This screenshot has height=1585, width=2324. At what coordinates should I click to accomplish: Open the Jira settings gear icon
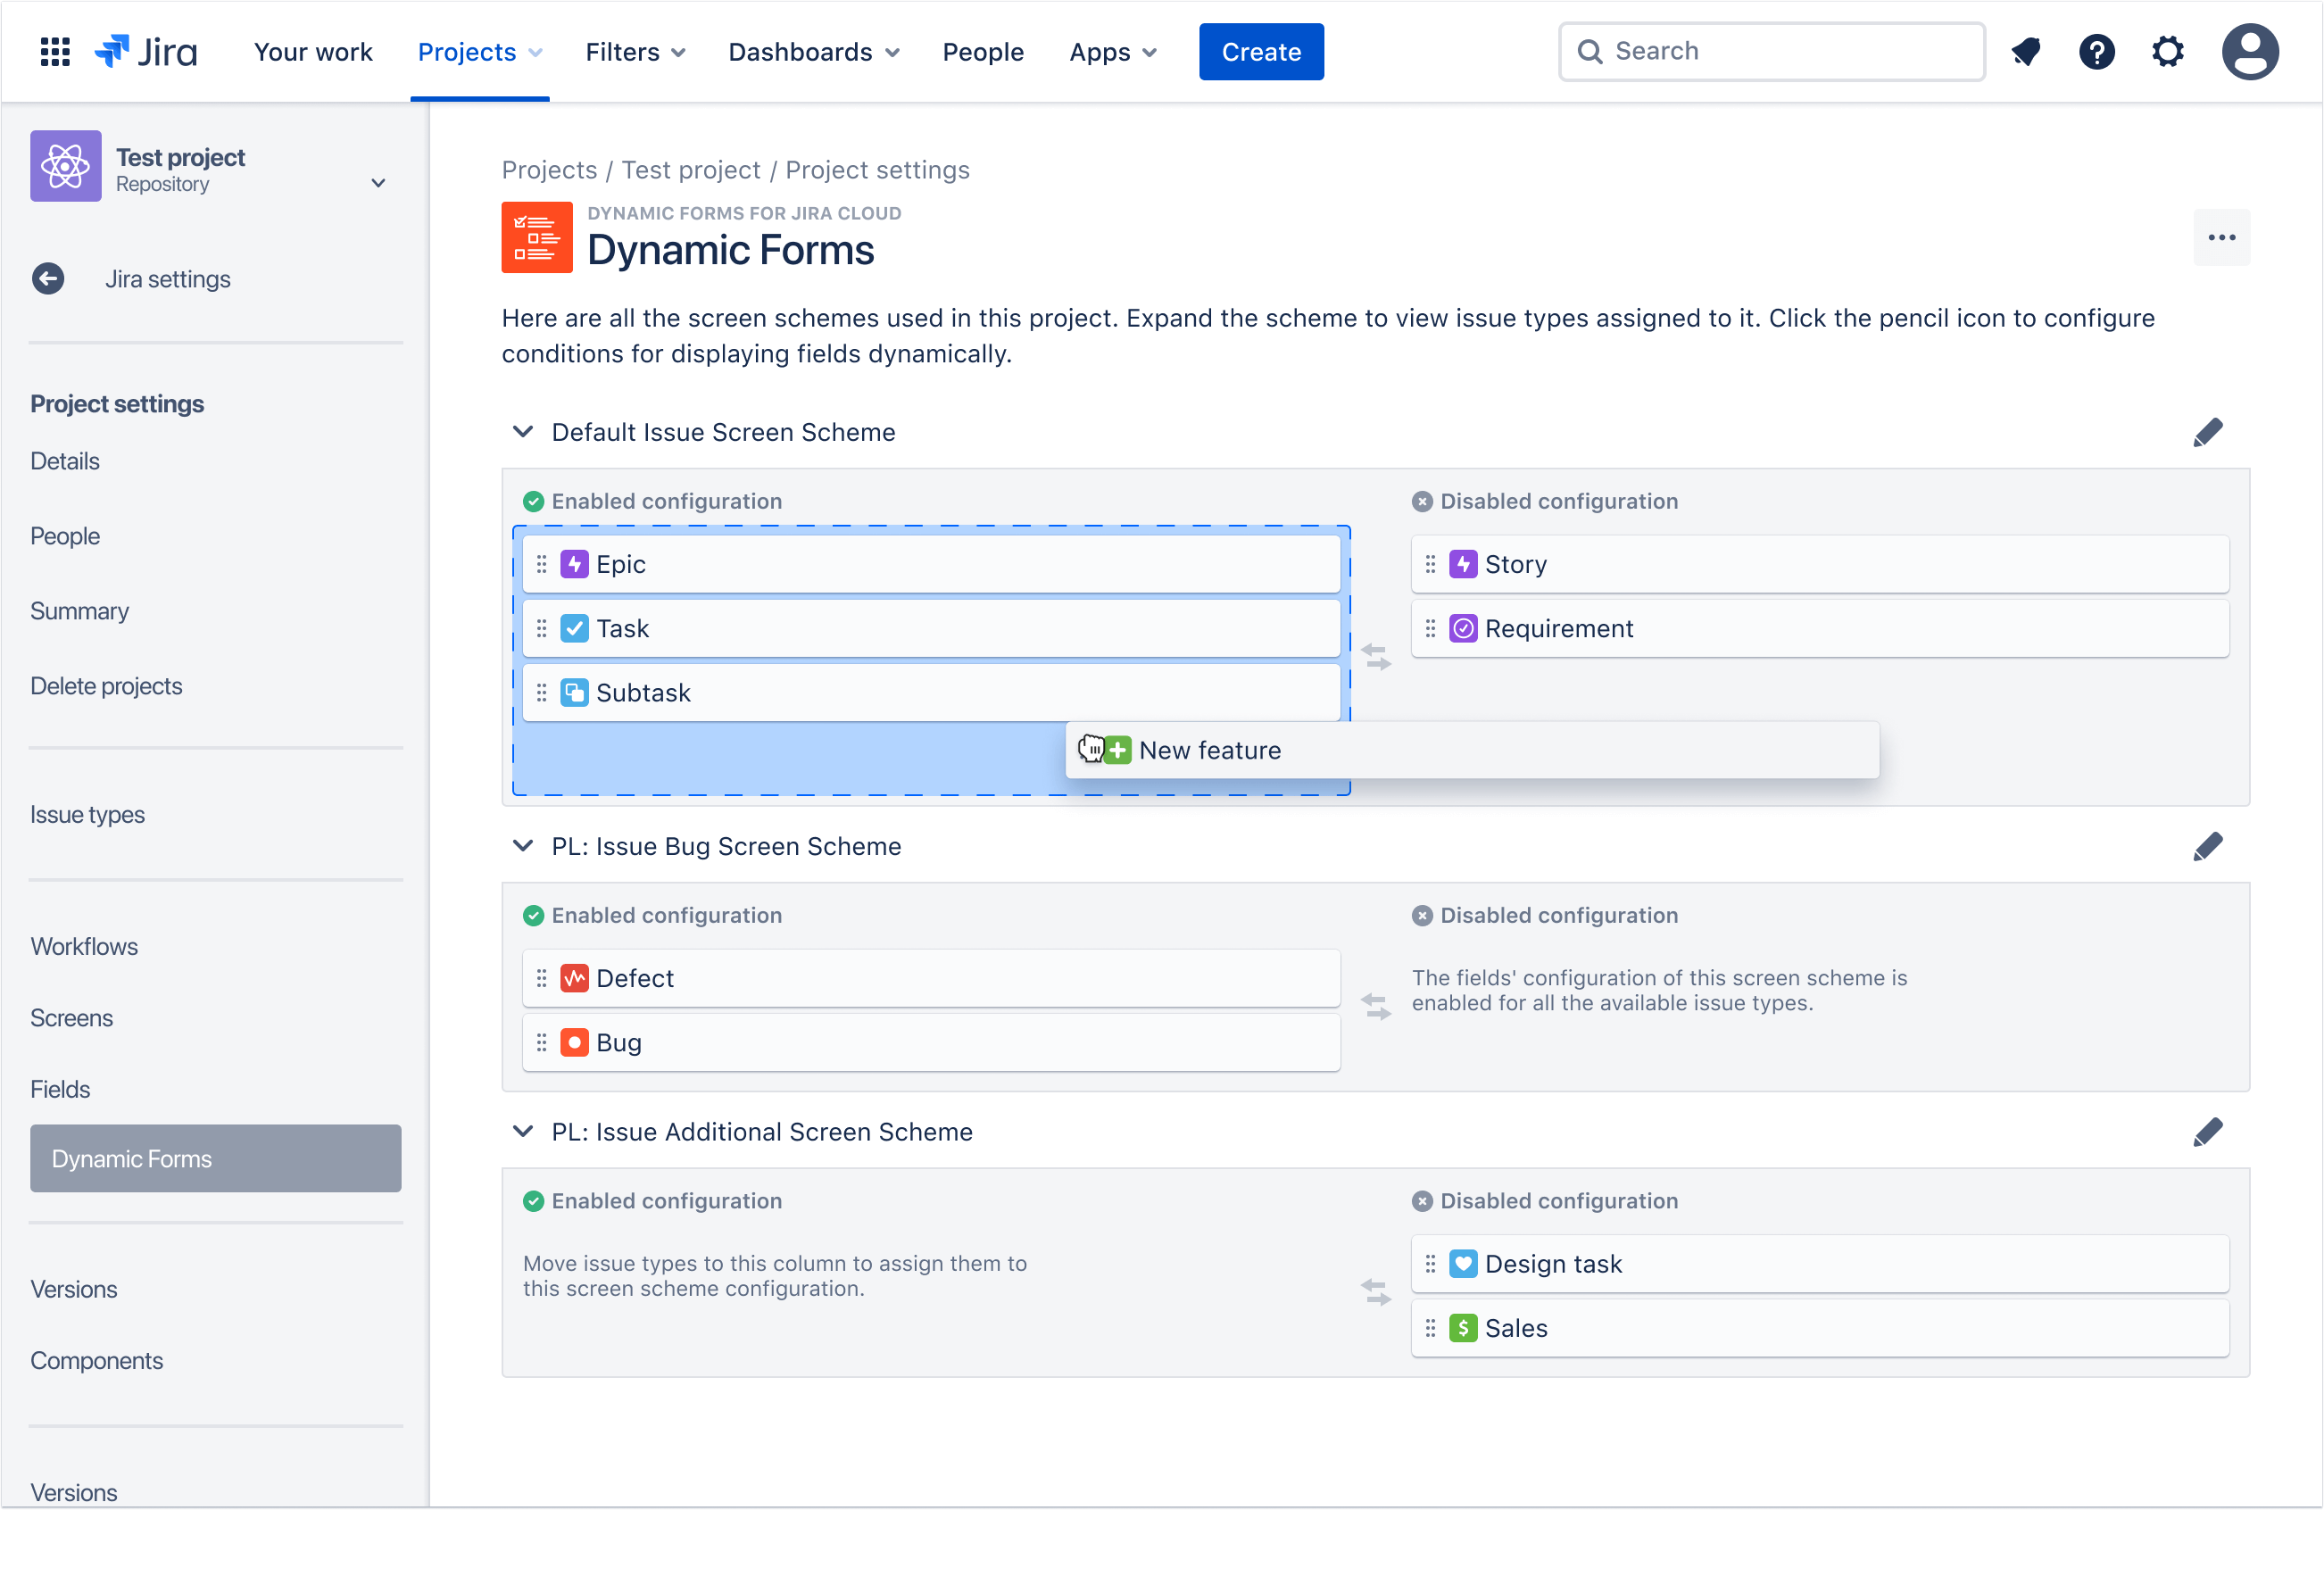tap(2168, 51)
